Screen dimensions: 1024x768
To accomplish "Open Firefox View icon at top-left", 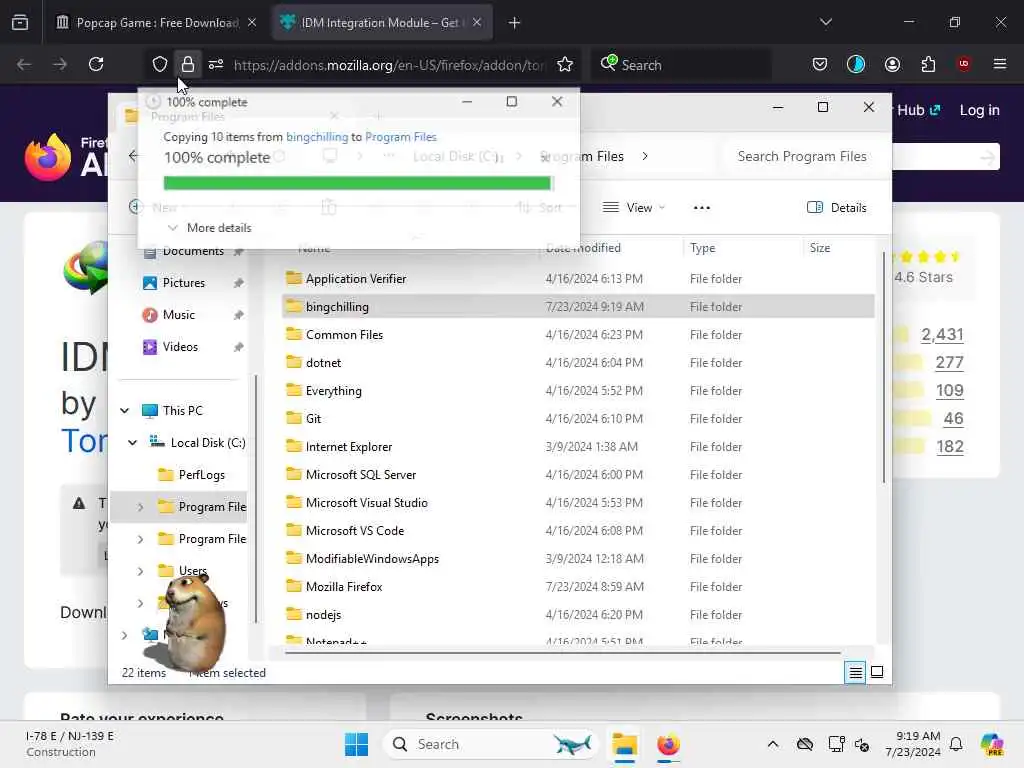I will 20,23.
